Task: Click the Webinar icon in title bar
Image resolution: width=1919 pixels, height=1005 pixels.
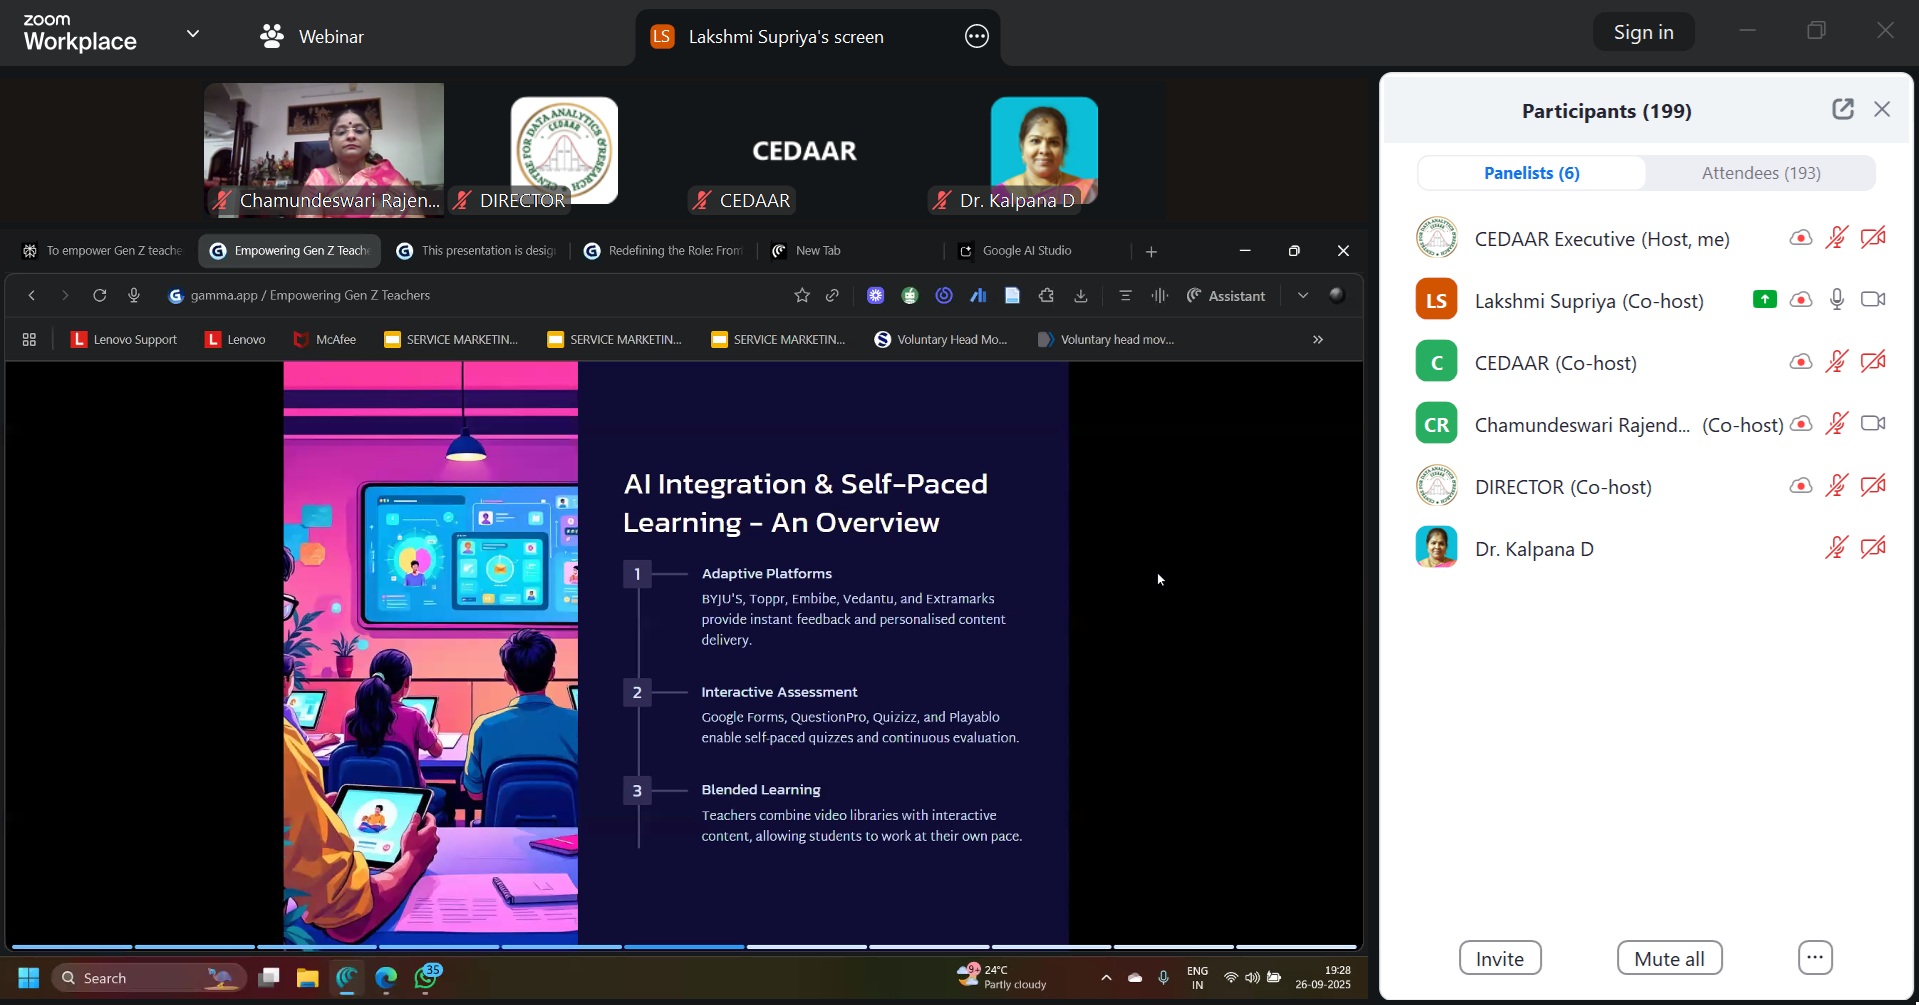Action: 271,37
